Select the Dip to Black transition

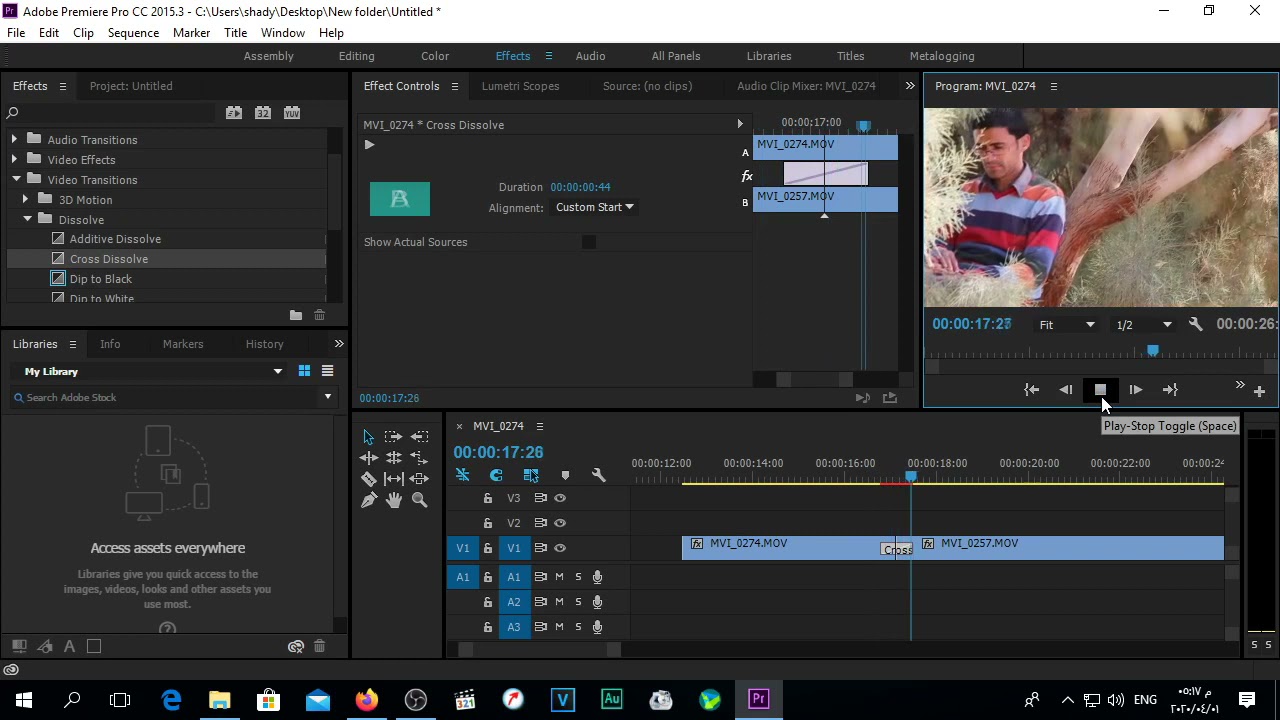tap(100, 279)
